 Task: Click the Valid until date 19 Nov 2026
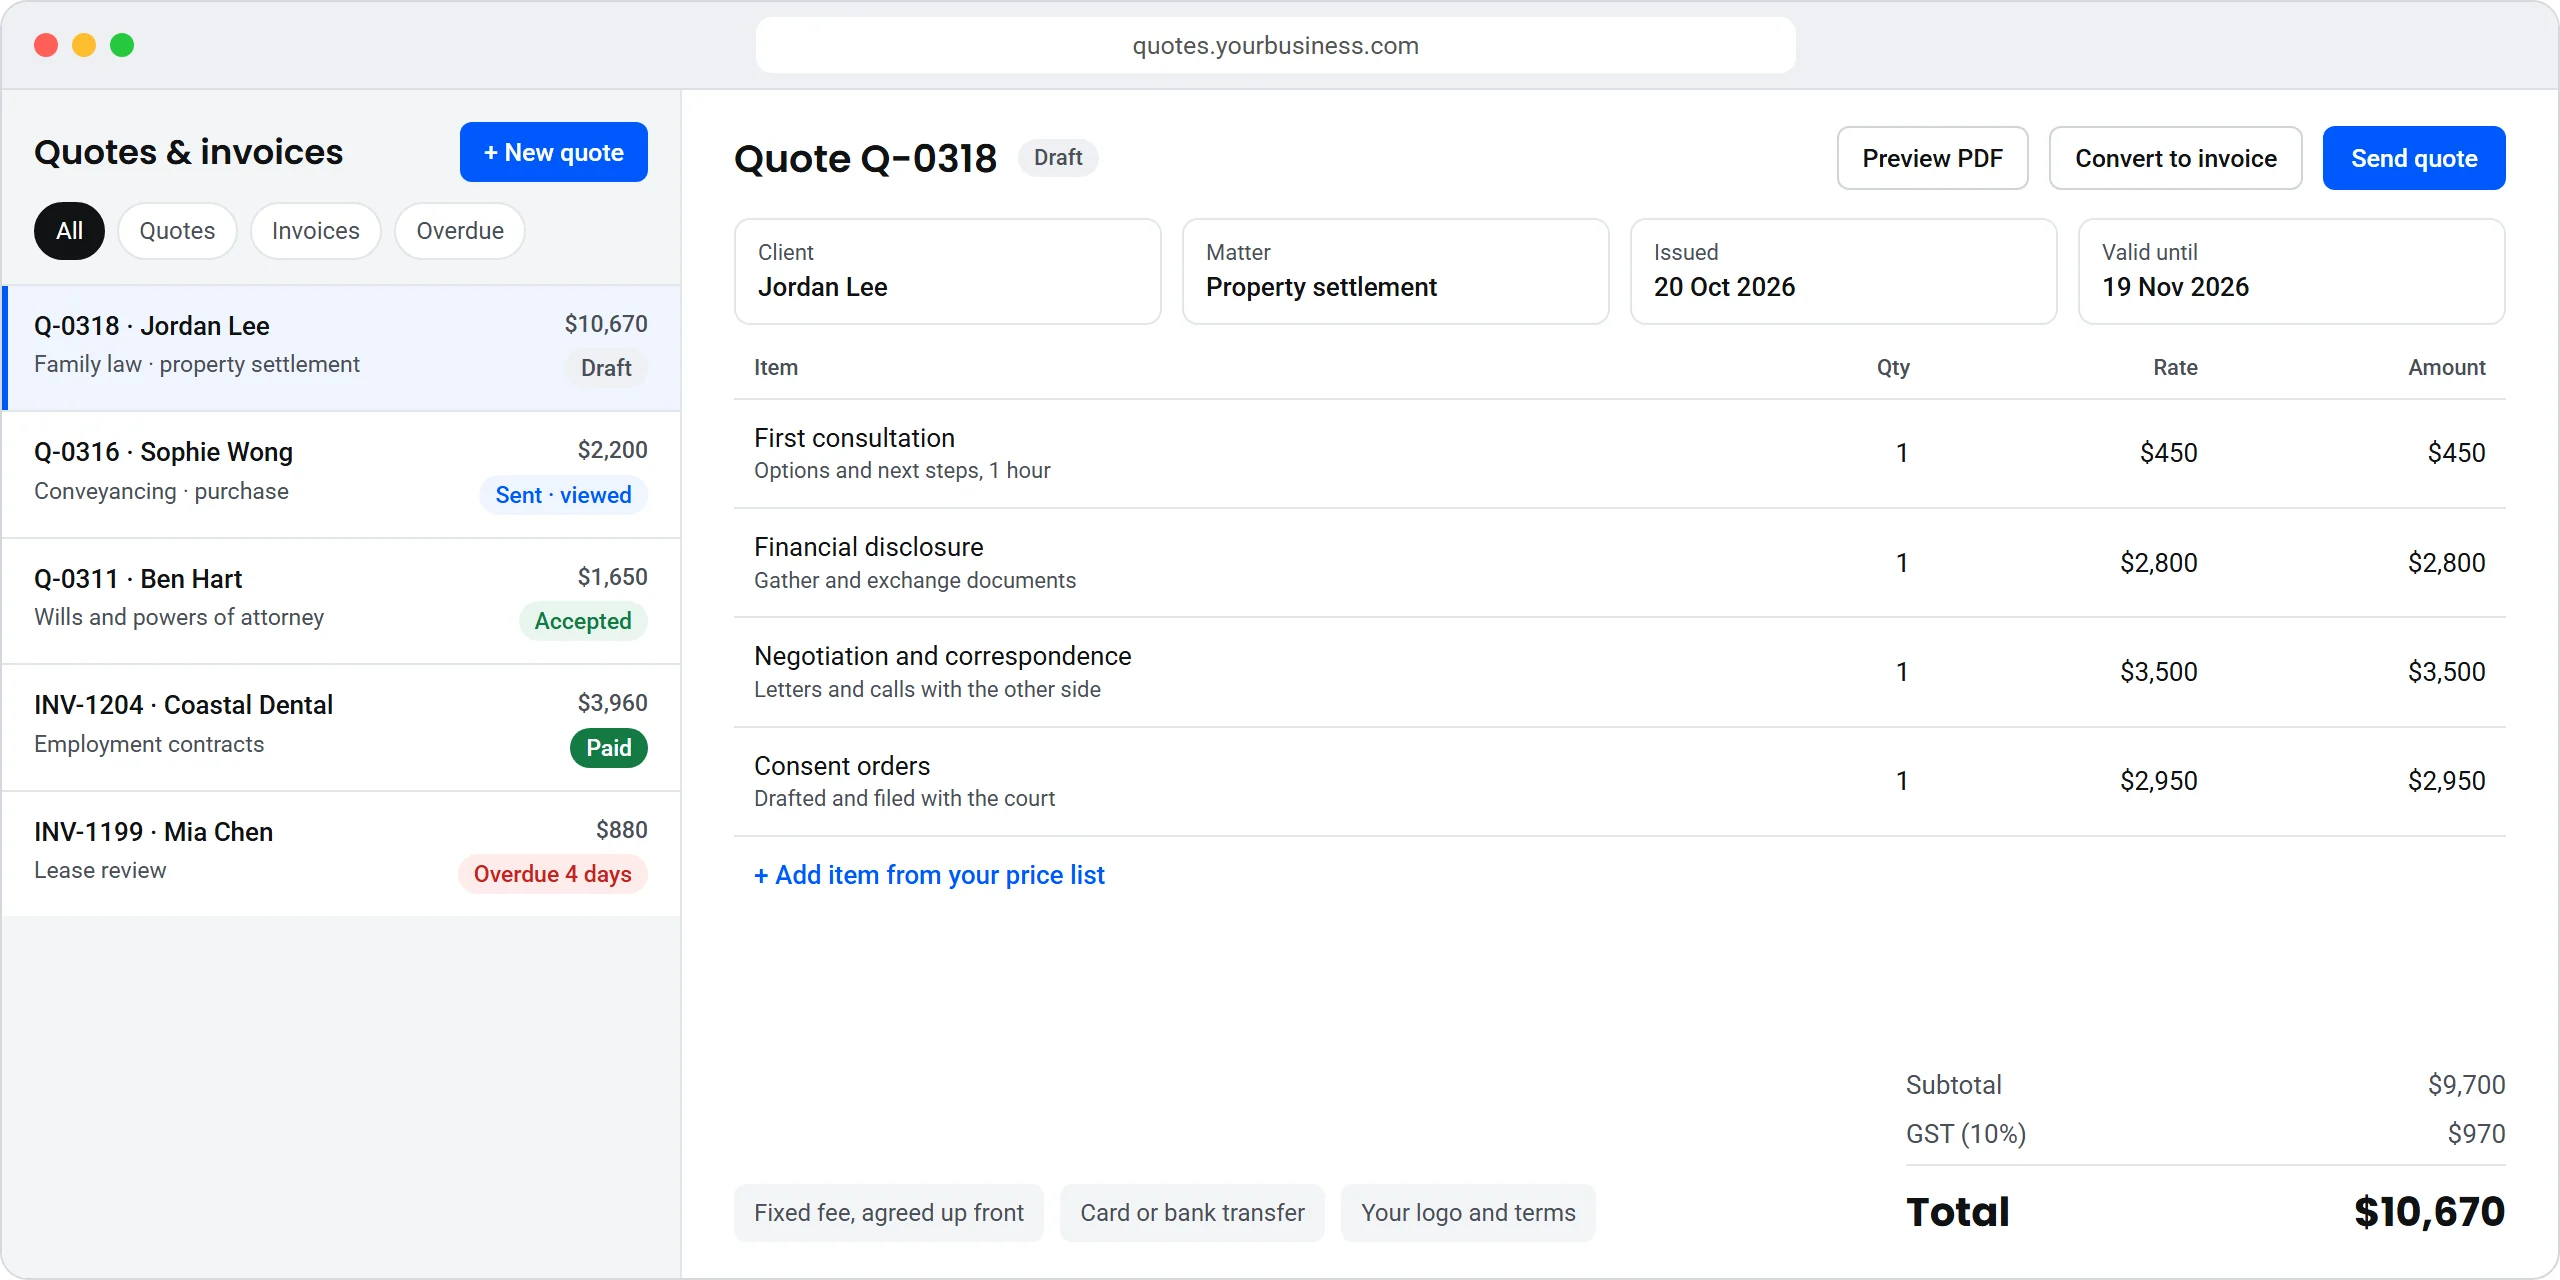click(2291, 271)
